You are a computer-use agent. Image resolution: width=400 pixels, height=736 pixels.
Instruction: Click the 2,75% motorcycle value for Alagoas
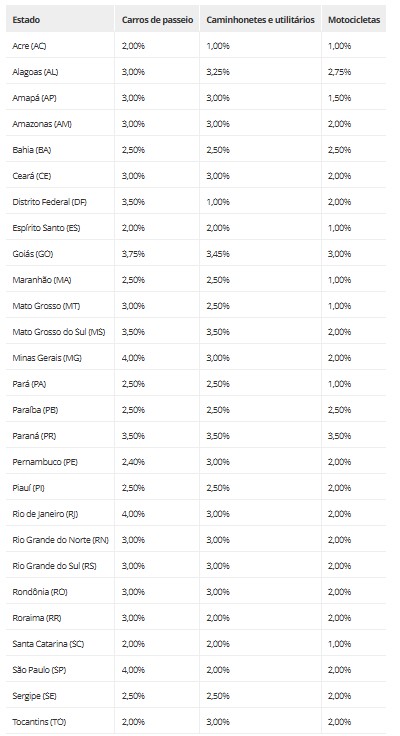[x=339, y=72]
